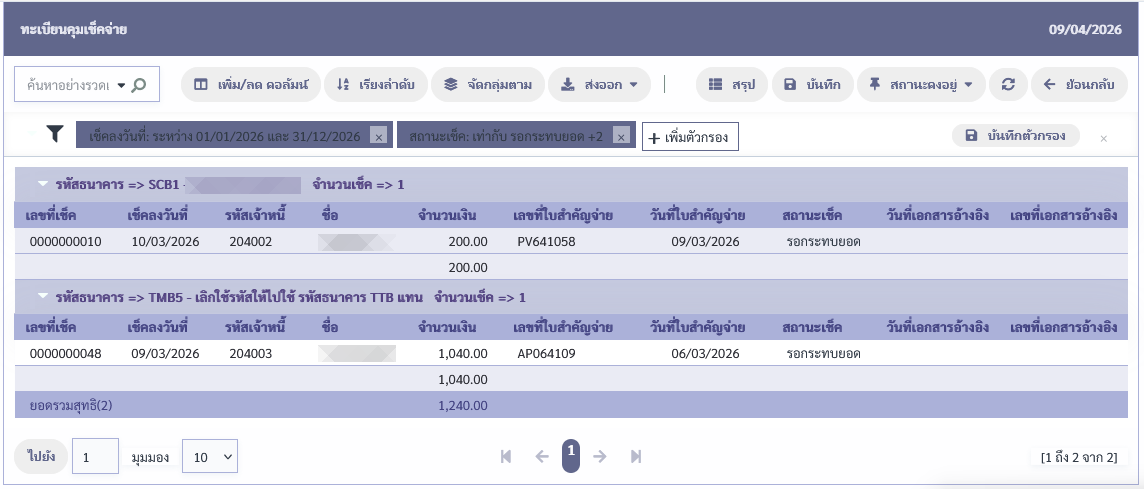This screenshot has height=489, width=1144.
Task: Collapse the TMB5 bank group
Action: point(43,297)
